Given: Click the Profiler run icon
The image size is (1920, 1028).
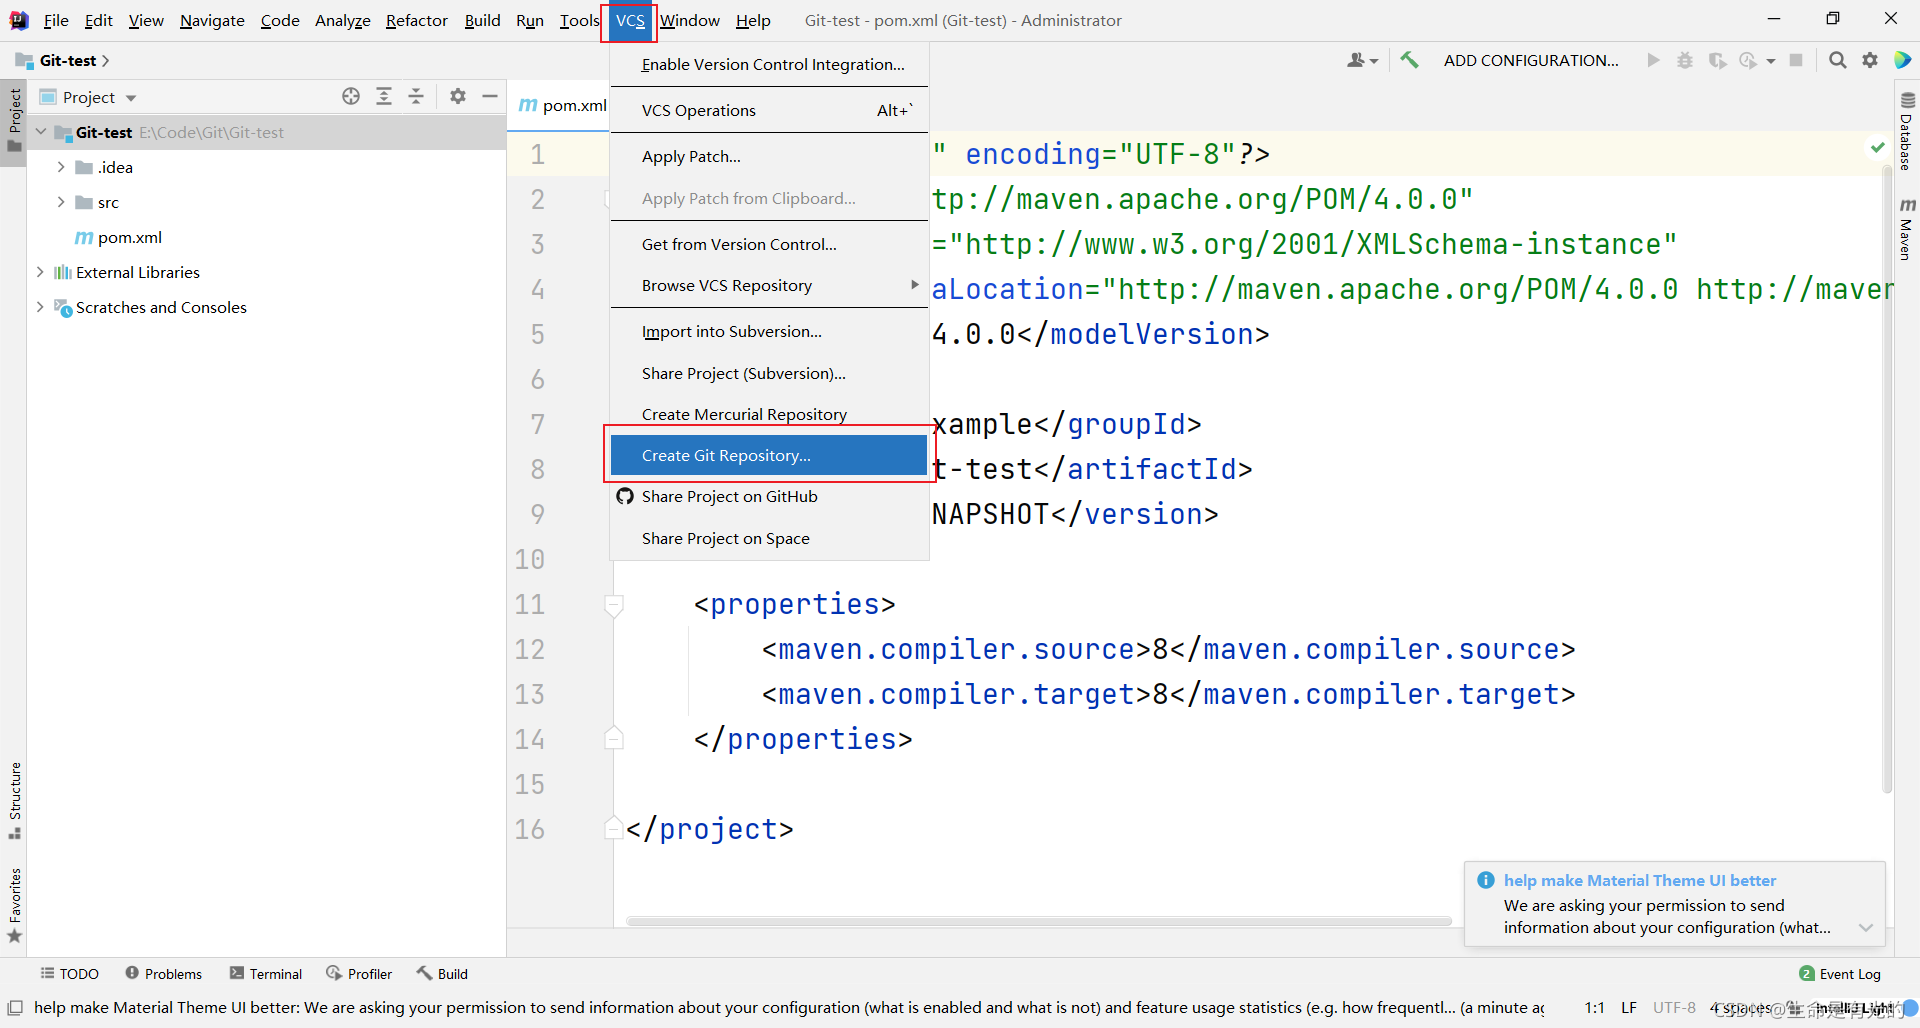Looking at the screenshot, I should click(1748, 60).
